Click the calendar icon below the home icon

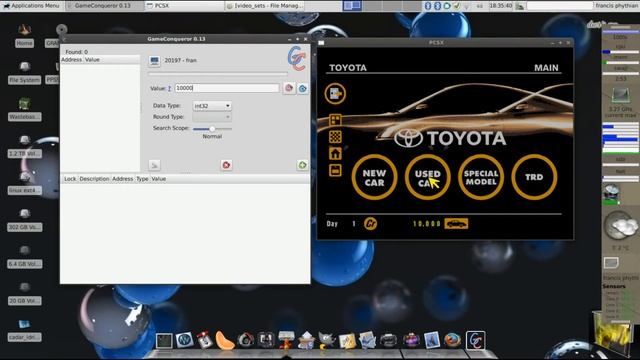pos(335,170)
